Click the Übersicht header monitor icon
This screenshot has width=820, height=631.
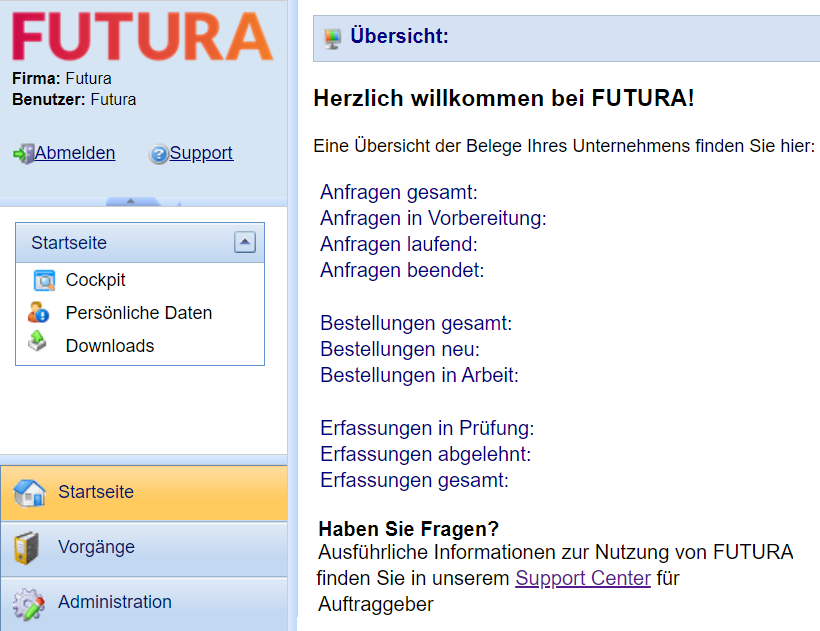(333, 38)
